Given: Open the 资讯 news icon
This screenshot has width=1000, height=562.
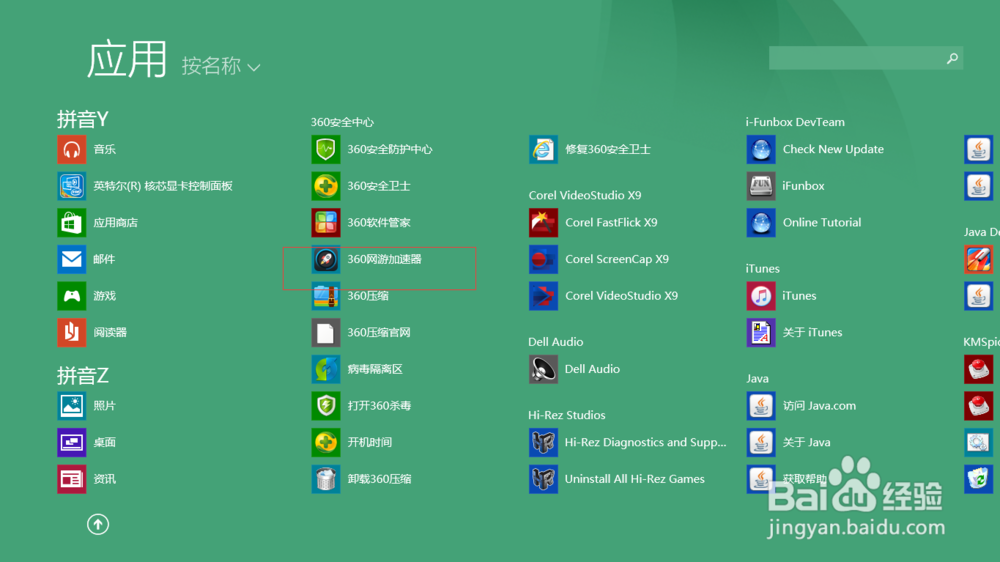Looking at the screenshot, I should [71, 479].
